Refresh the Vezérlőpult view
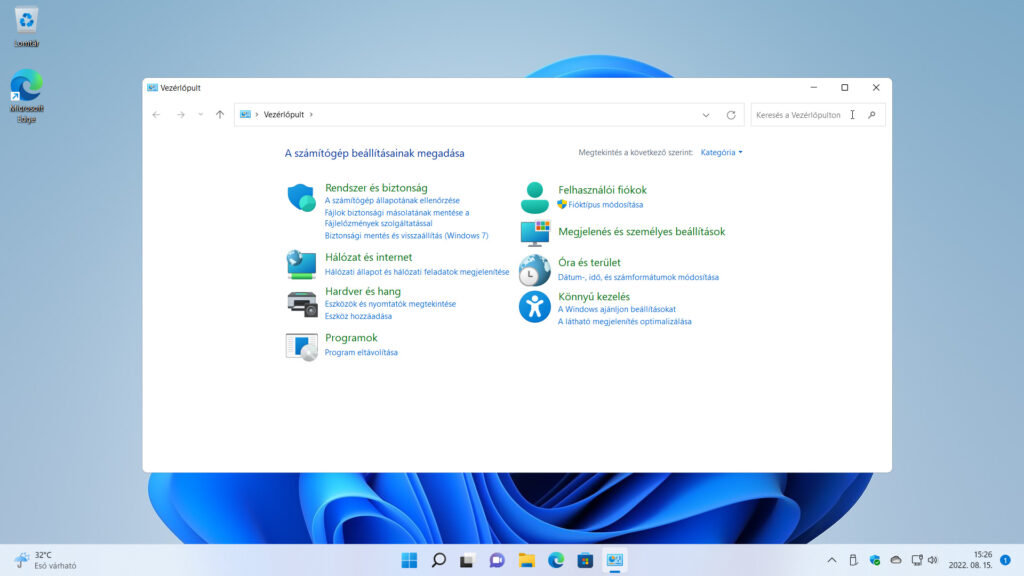Screen dimensions: 1024x576 (731, 115)
